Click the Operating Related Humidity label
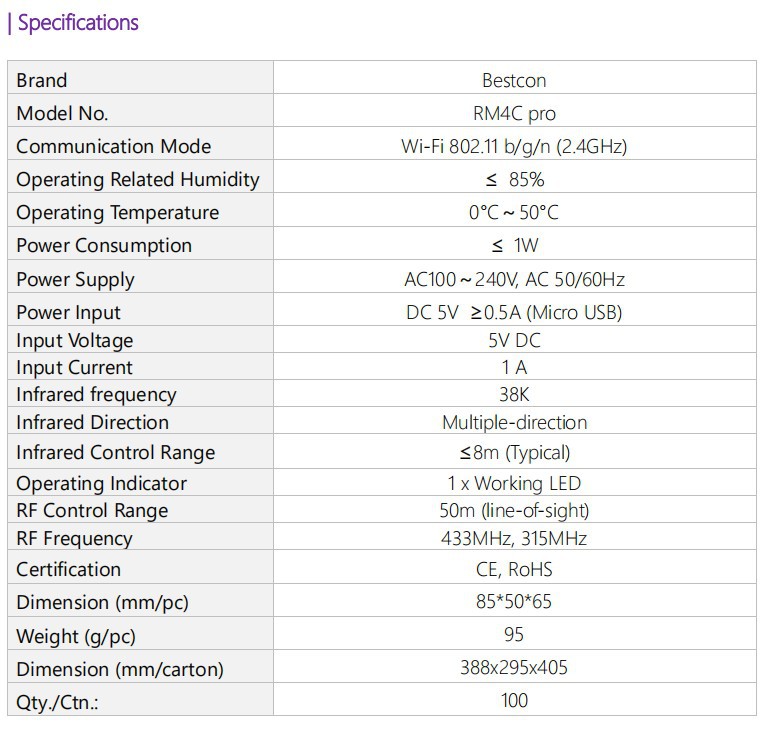Image resolution: width=780 pixels, height=732 pixels. 137,179
